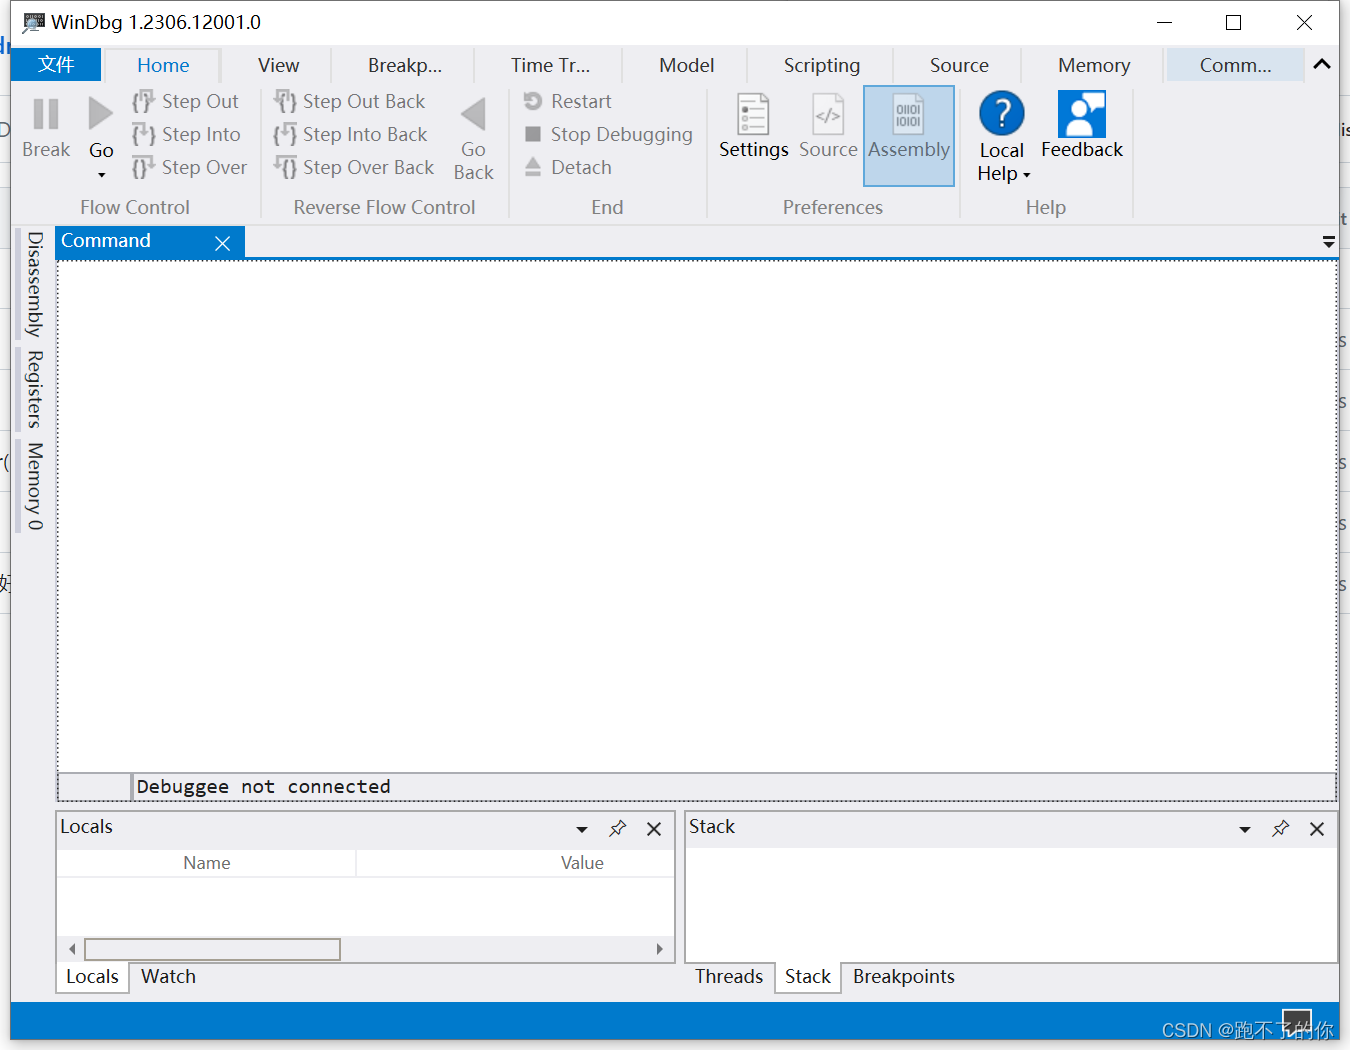This screenshot has width=1350, height=1050.
Task: Open the Model ribbon tab
Action: coord(687,65)
